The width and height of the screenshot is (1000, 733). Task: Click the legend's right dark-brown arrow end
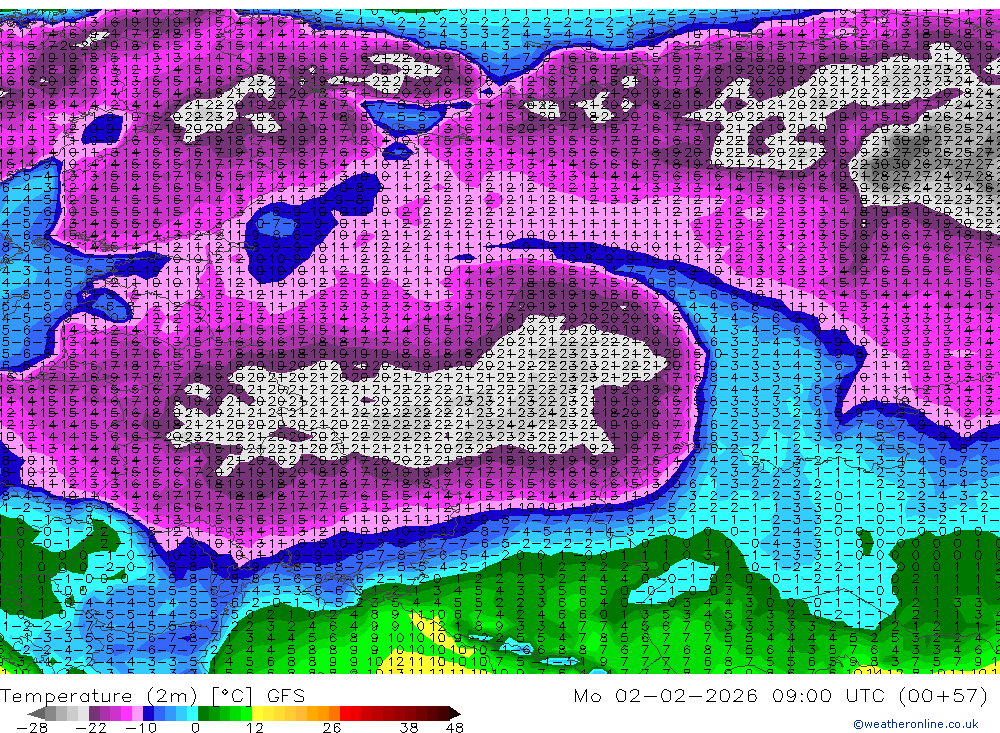tap(455, 713)
